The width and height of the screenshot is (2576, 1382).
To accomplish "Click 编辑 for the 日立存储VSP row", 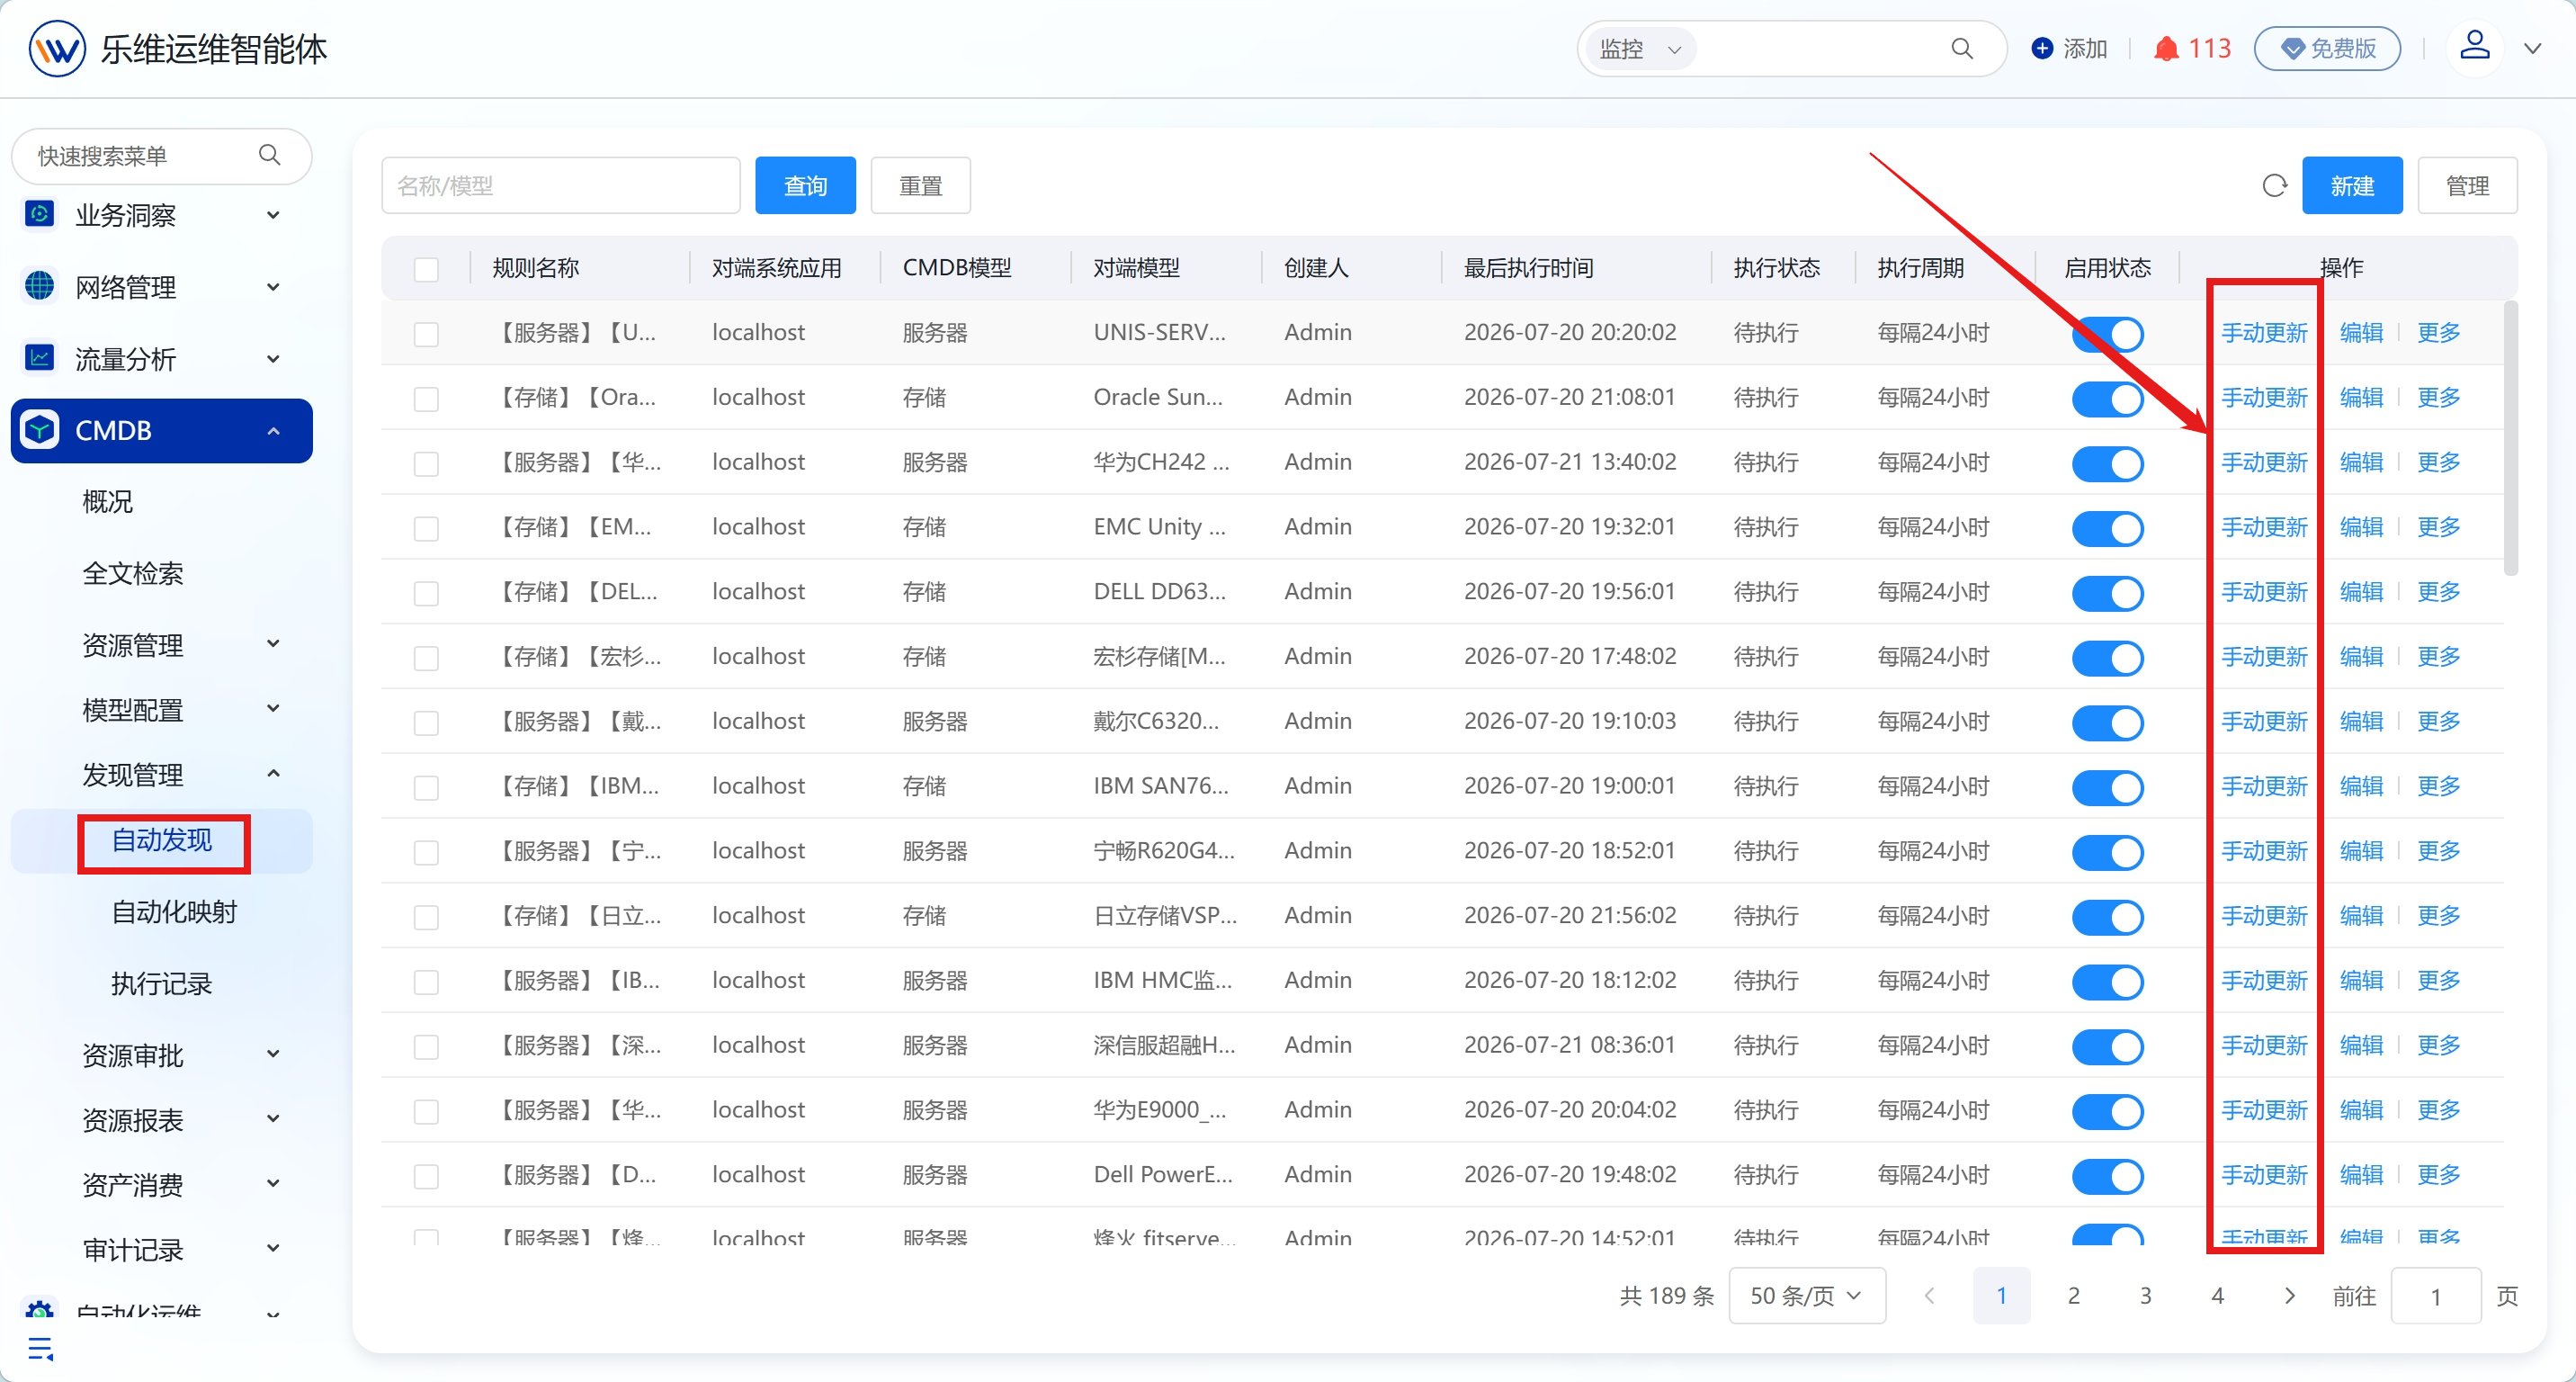I will [2361, 916].
